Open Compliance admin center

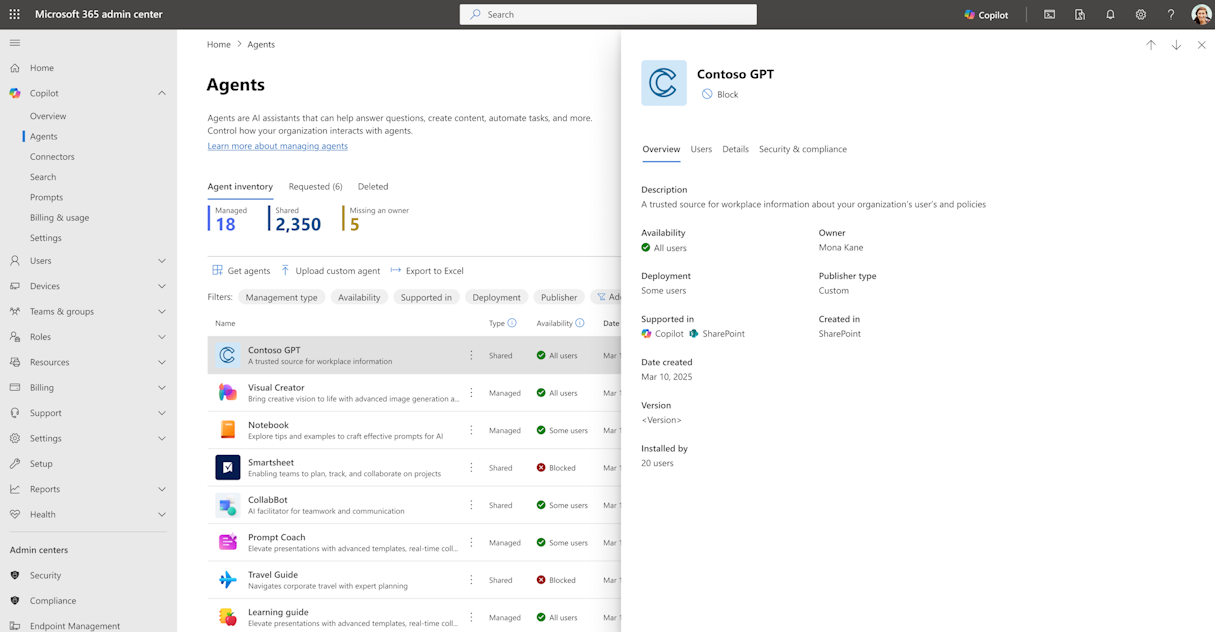pyautogui.click(x=53, y=601)
